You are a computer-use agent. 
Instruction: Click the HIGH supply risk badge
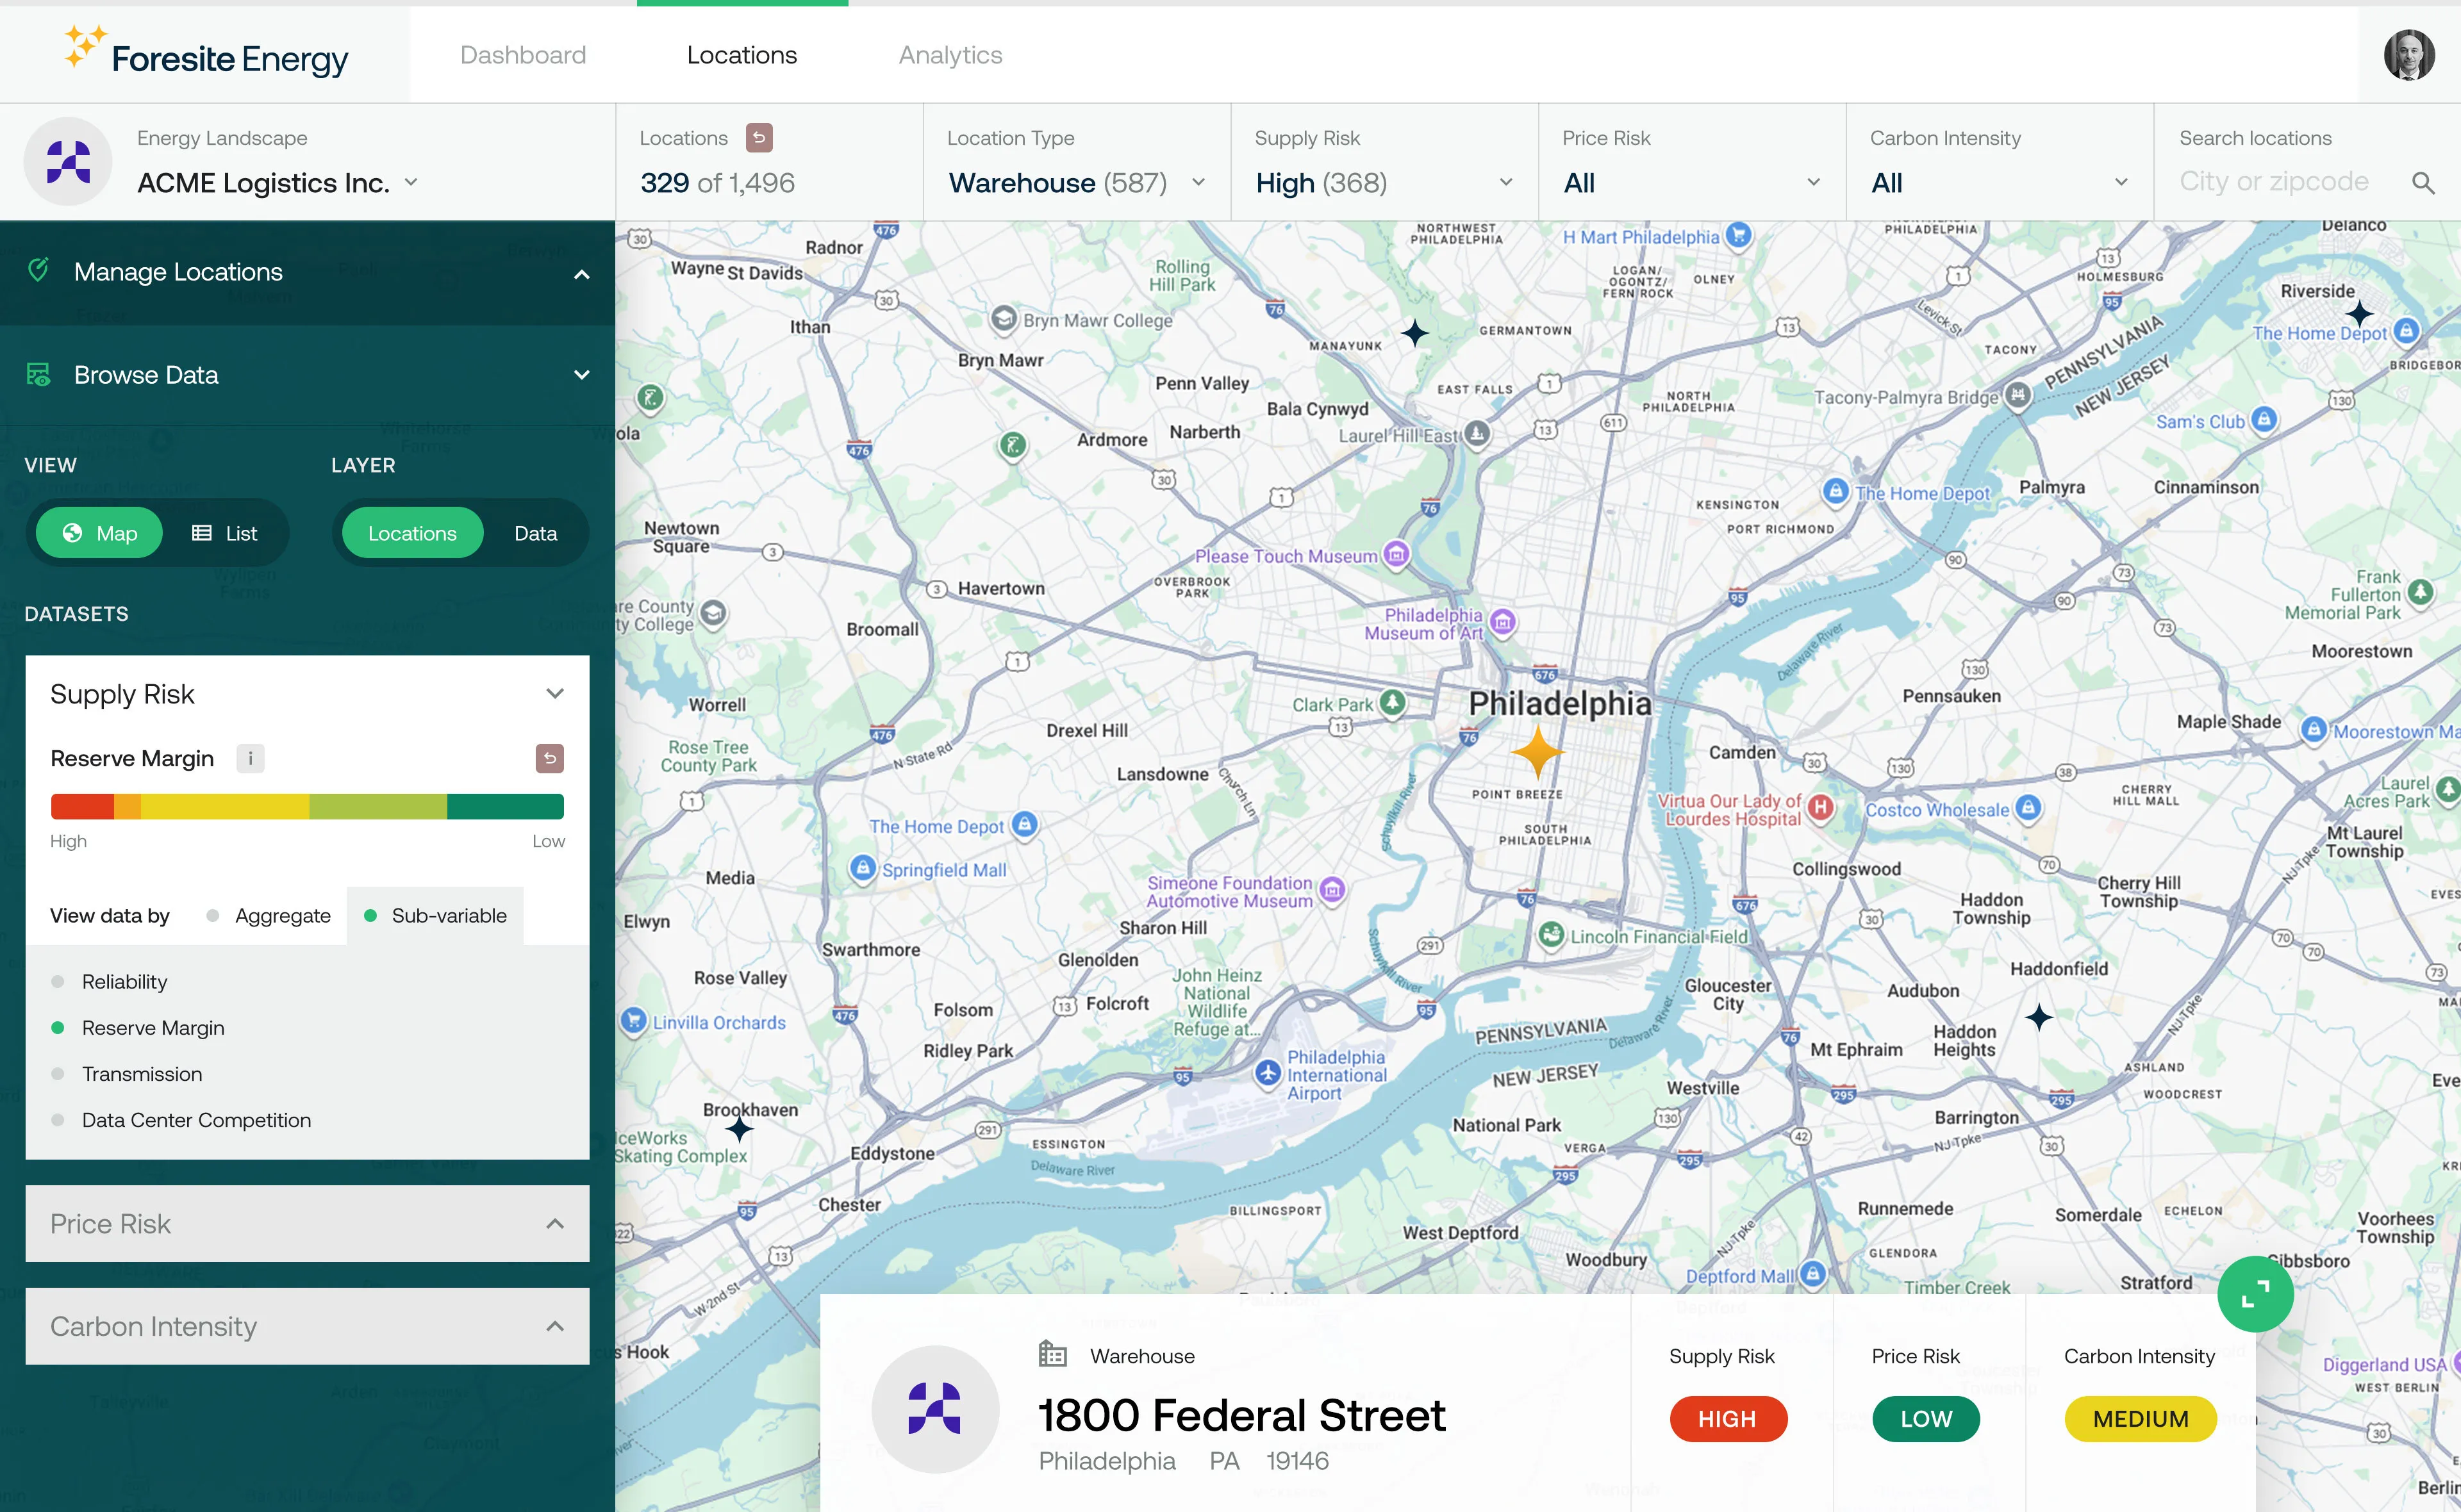coord(1727,1418)
